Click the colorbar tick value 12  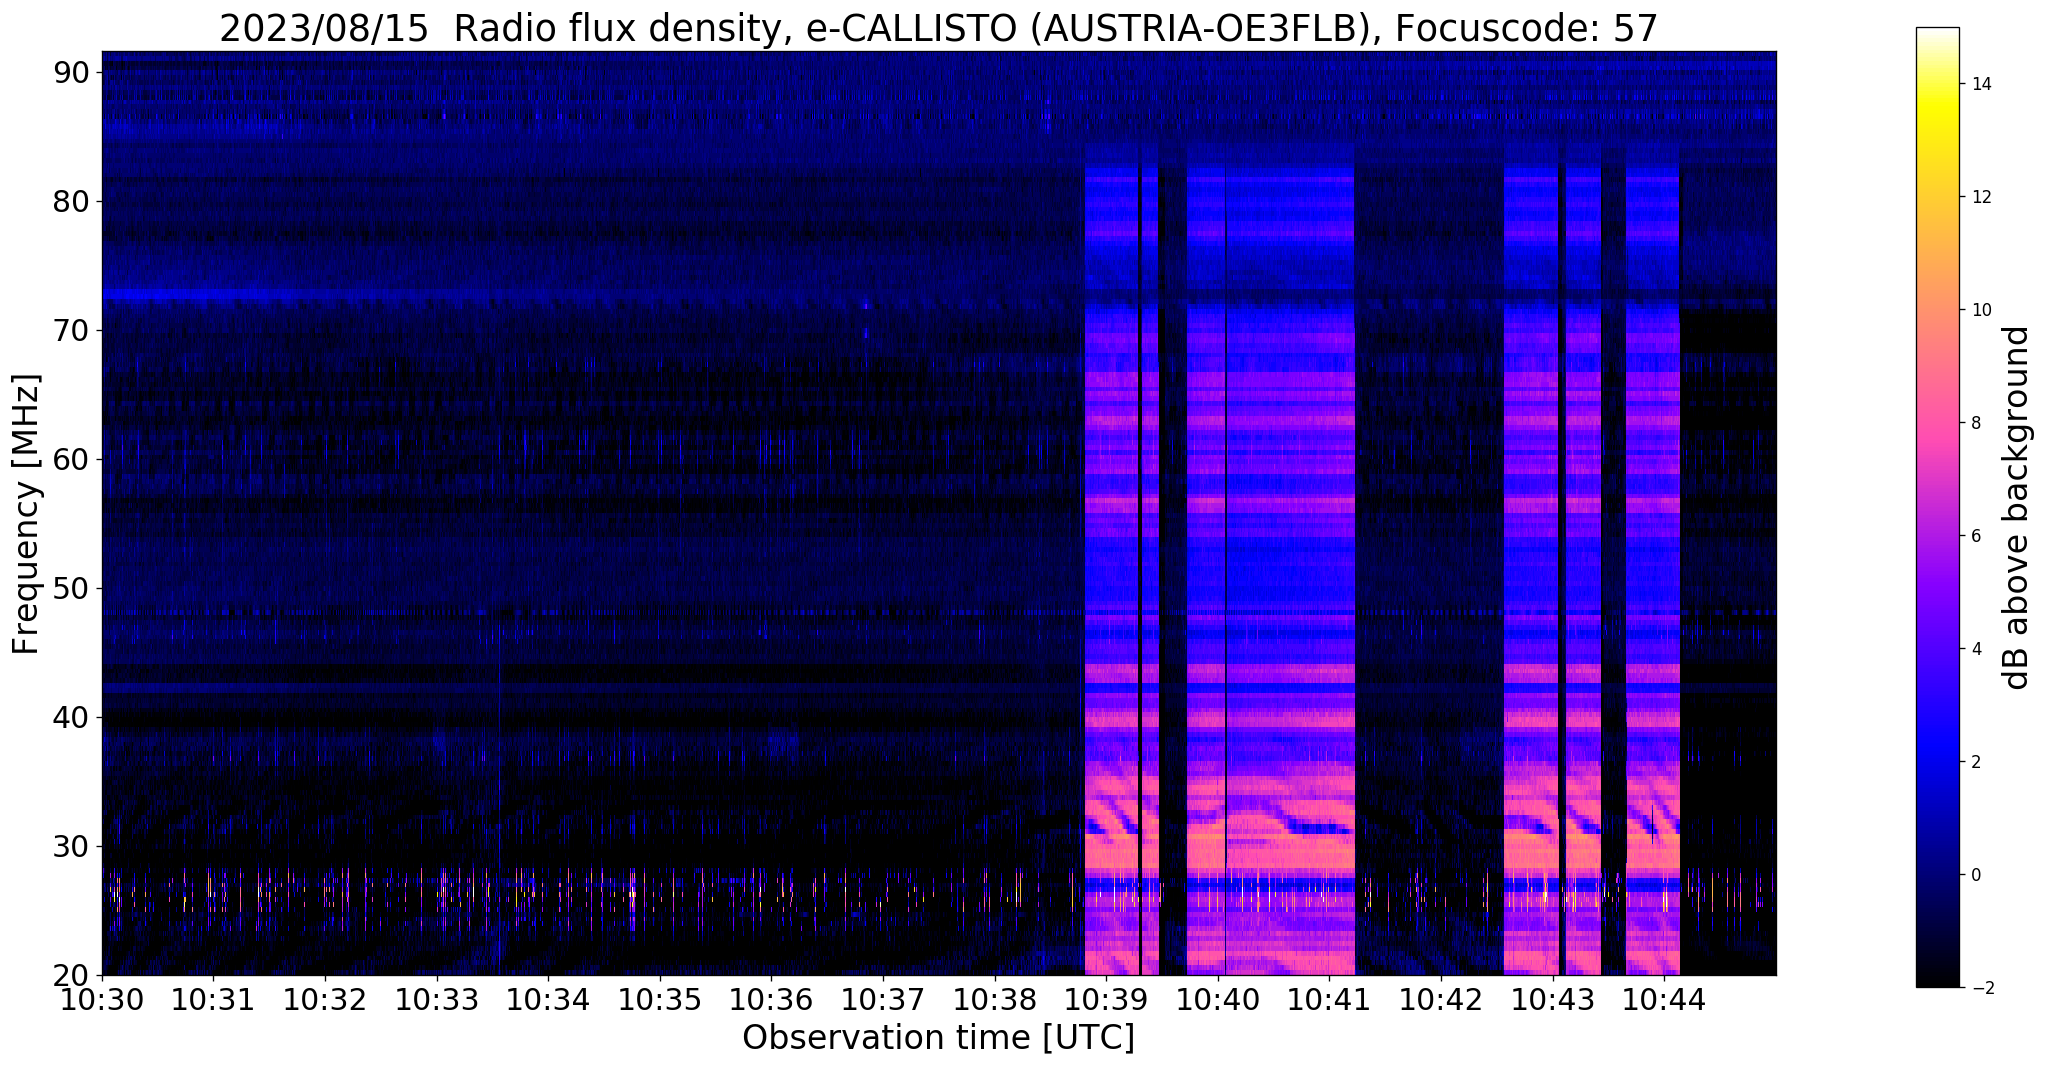[1980, 197]
